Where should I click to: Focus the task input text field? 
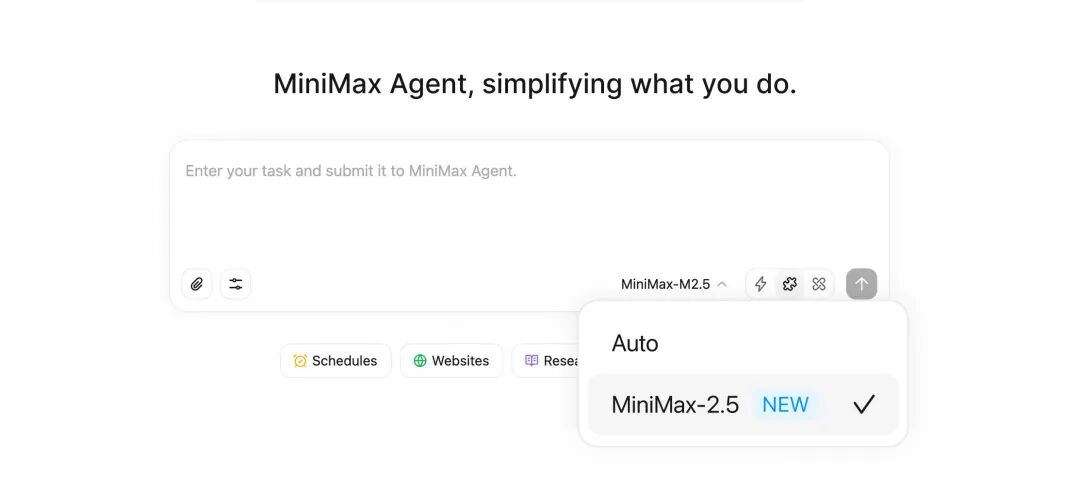(528, 200)
